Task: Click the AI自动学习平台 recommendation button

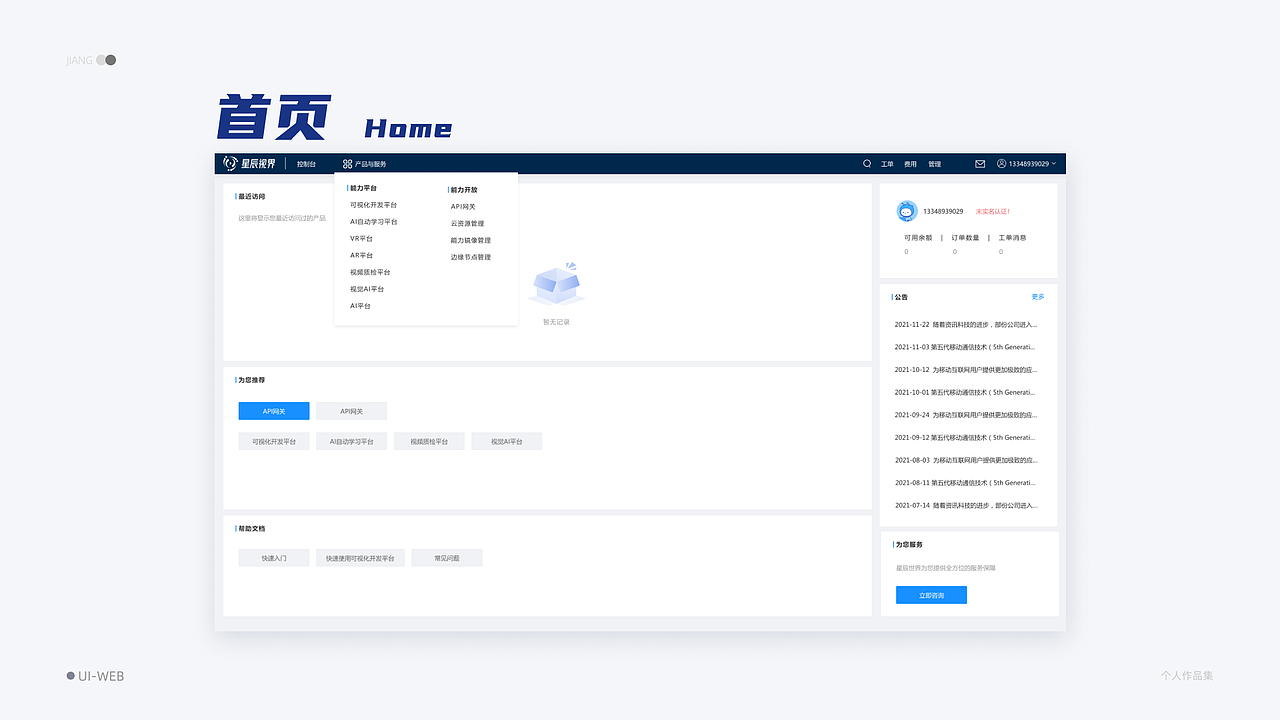Action: tap(351, 441)
